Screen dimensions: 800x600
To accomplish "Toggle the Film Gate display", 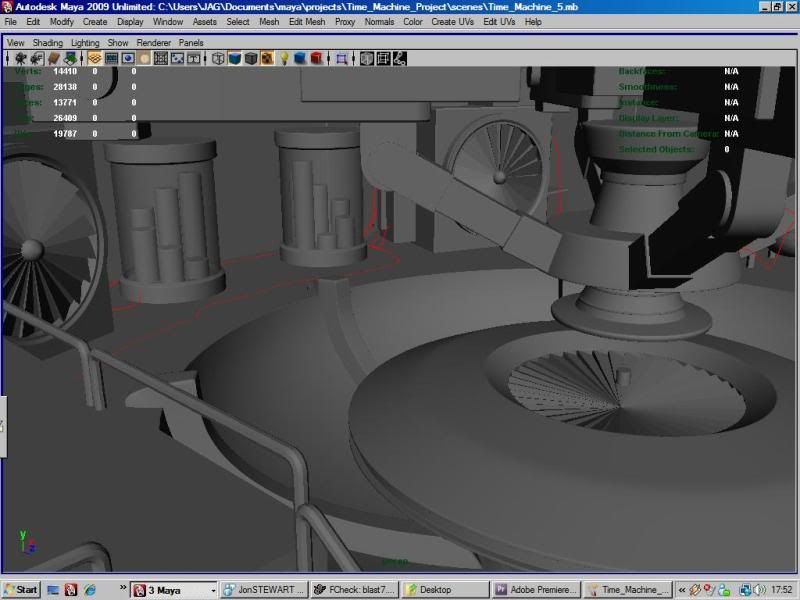I will coord(111,59).
